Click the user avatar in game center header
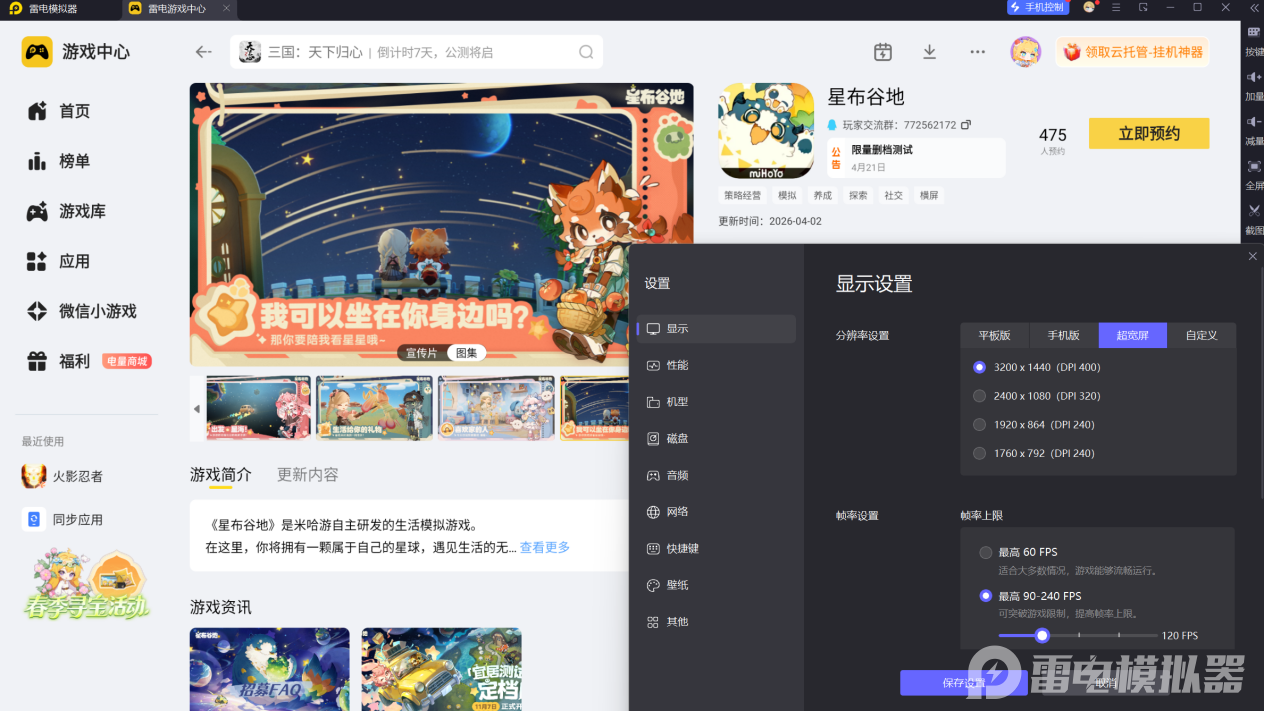1264x711 pixels. [x=1025, y=52]
